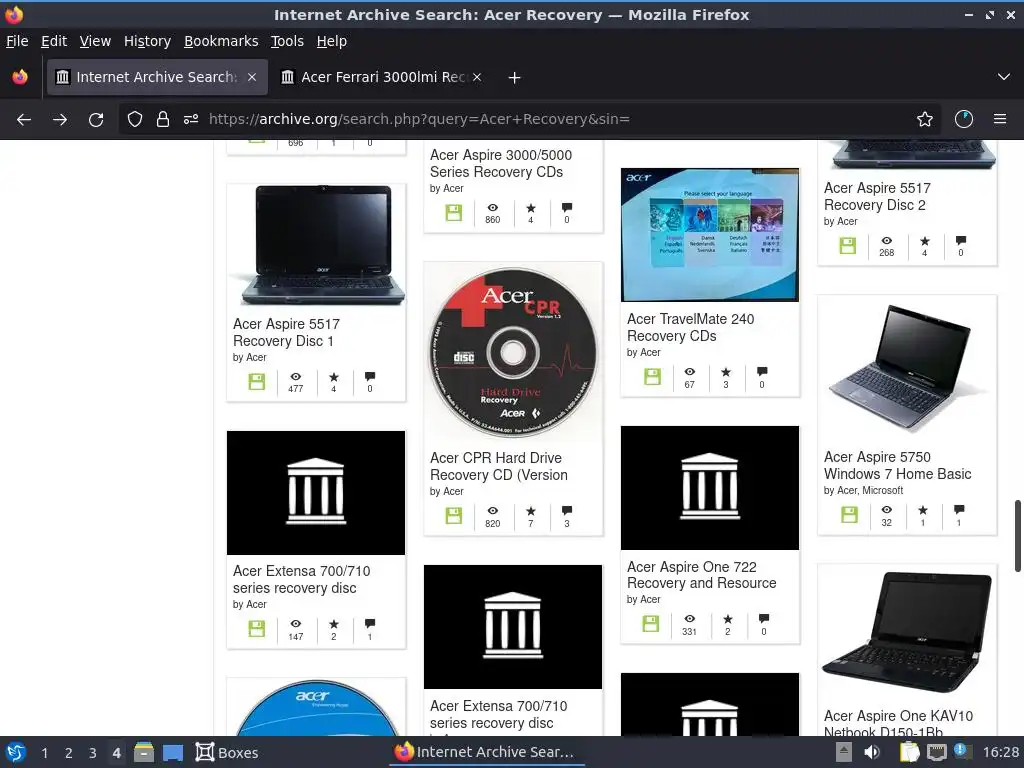The height and width of the screenshot is (768, 1024).
Task: Click the software floppy icon on Aspire 5517 Disc 2
Action: 848,246
